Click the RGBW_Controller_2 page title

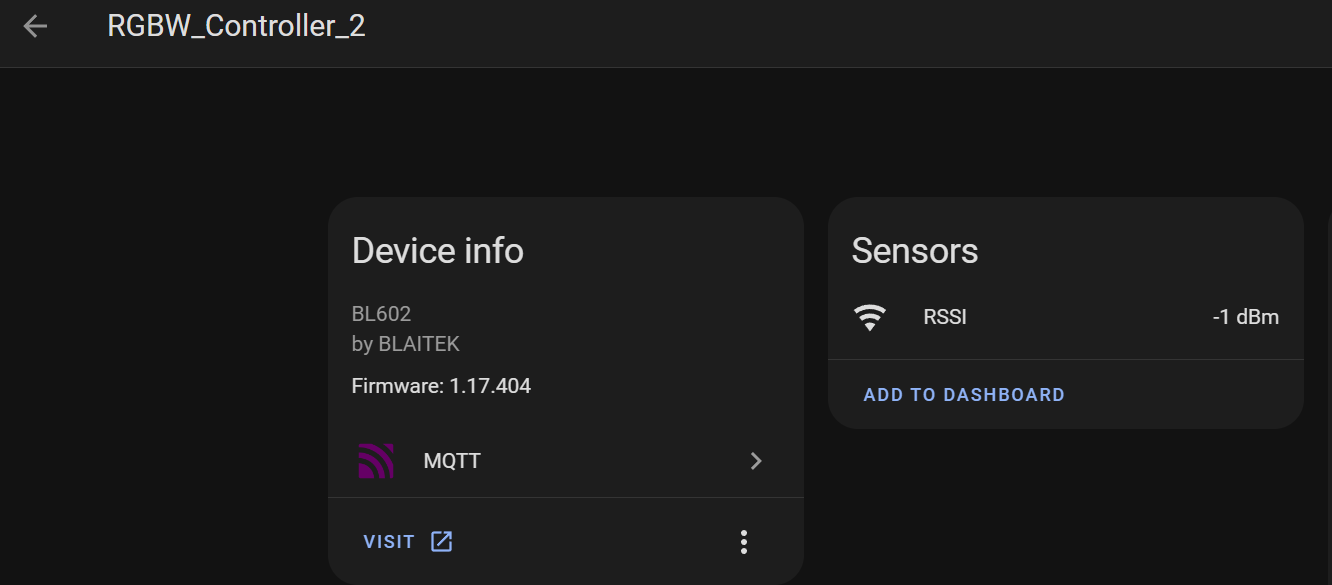pos(236,26)
